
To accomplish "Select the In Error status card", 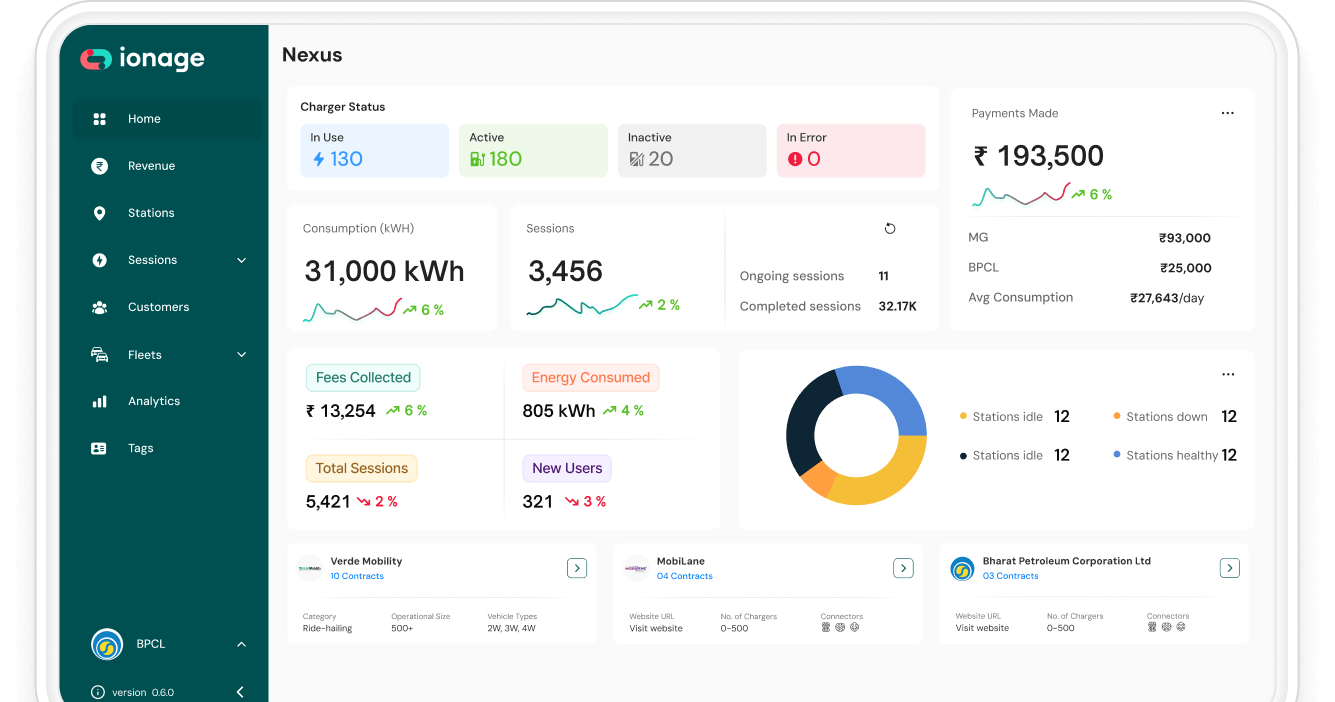I will (x=851, y=151).
